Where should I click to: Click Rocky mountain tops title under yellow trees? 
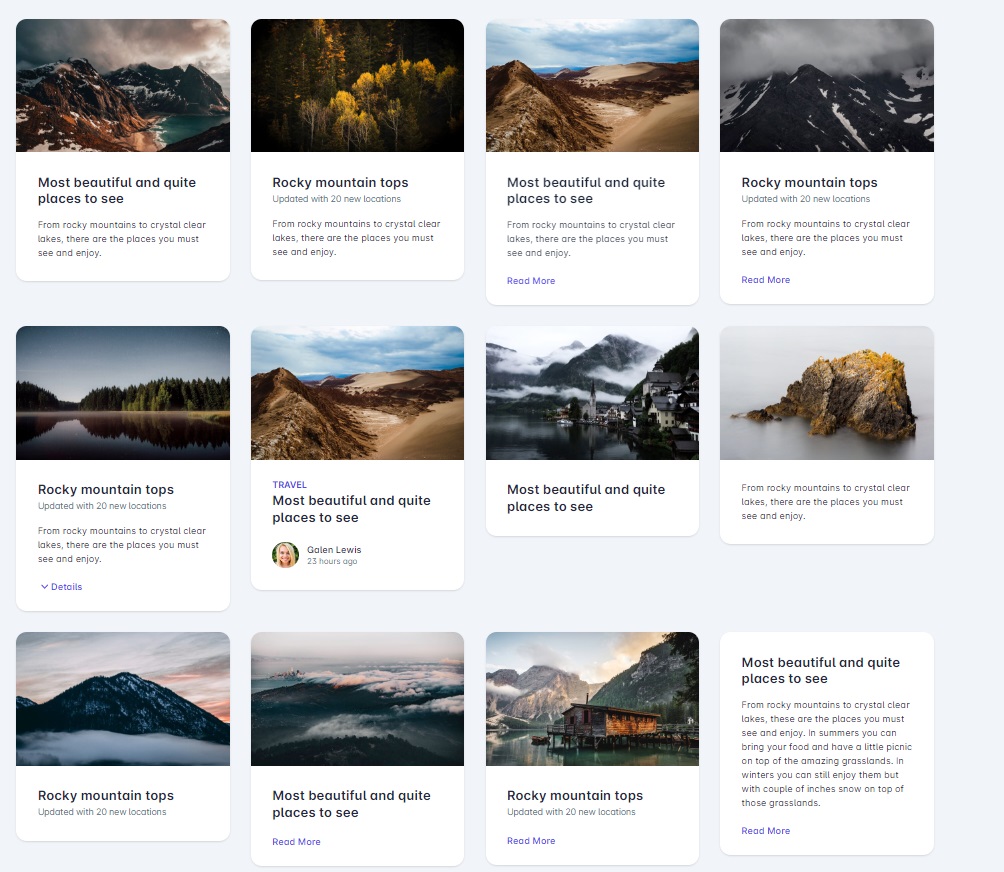(x=340, y=182)
